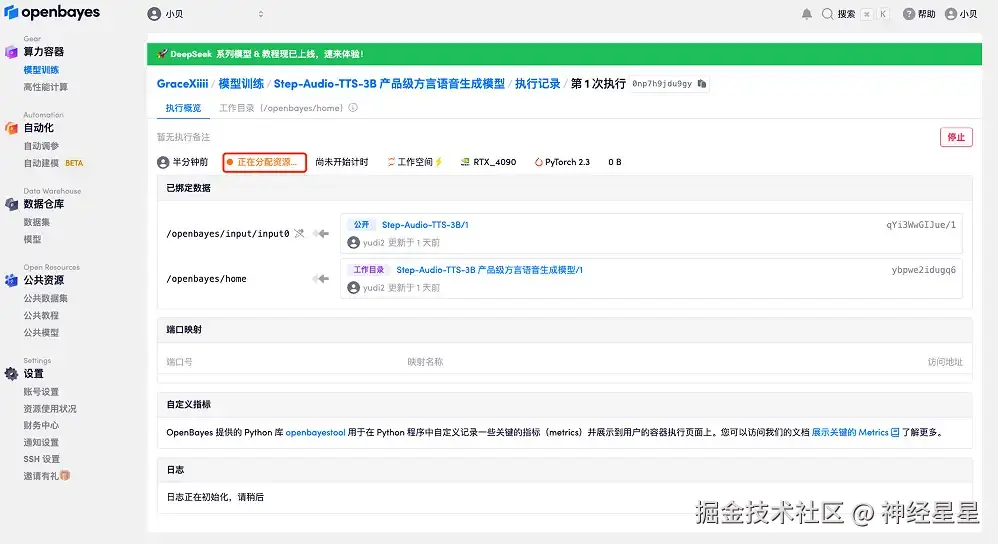998x544 pixels.
Task: Open the notification bell
Action: click(806, 14)
